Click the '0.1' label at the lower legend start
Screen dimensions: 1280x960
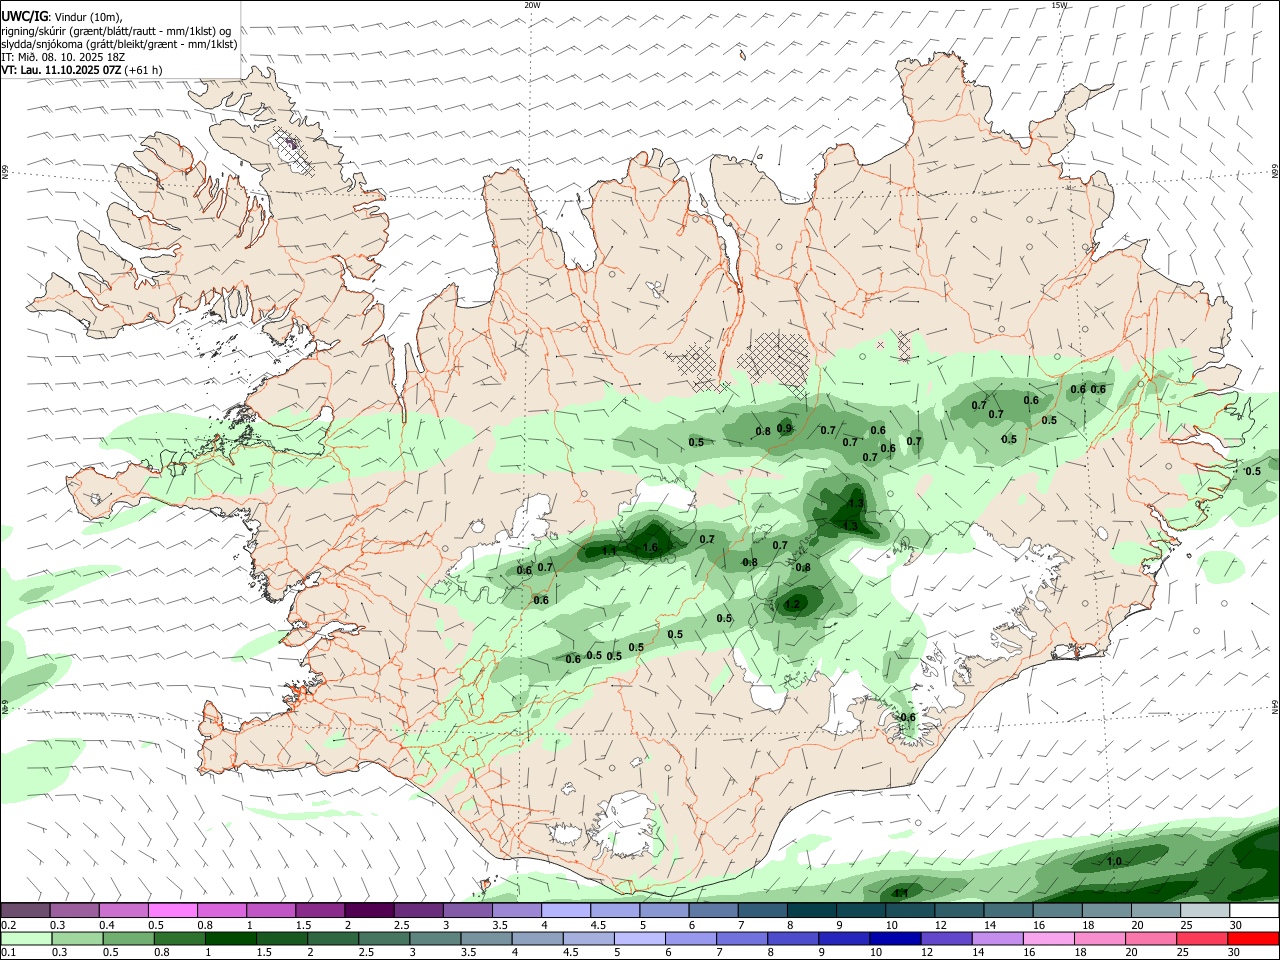pos(9,953)
